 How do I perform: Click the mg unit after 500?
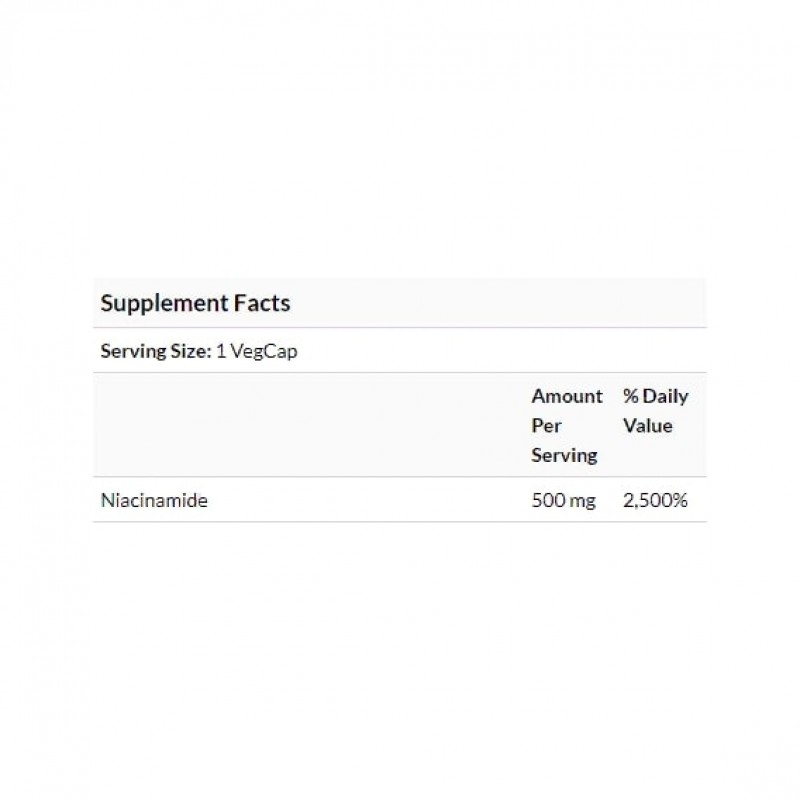(x=582, y=502)
